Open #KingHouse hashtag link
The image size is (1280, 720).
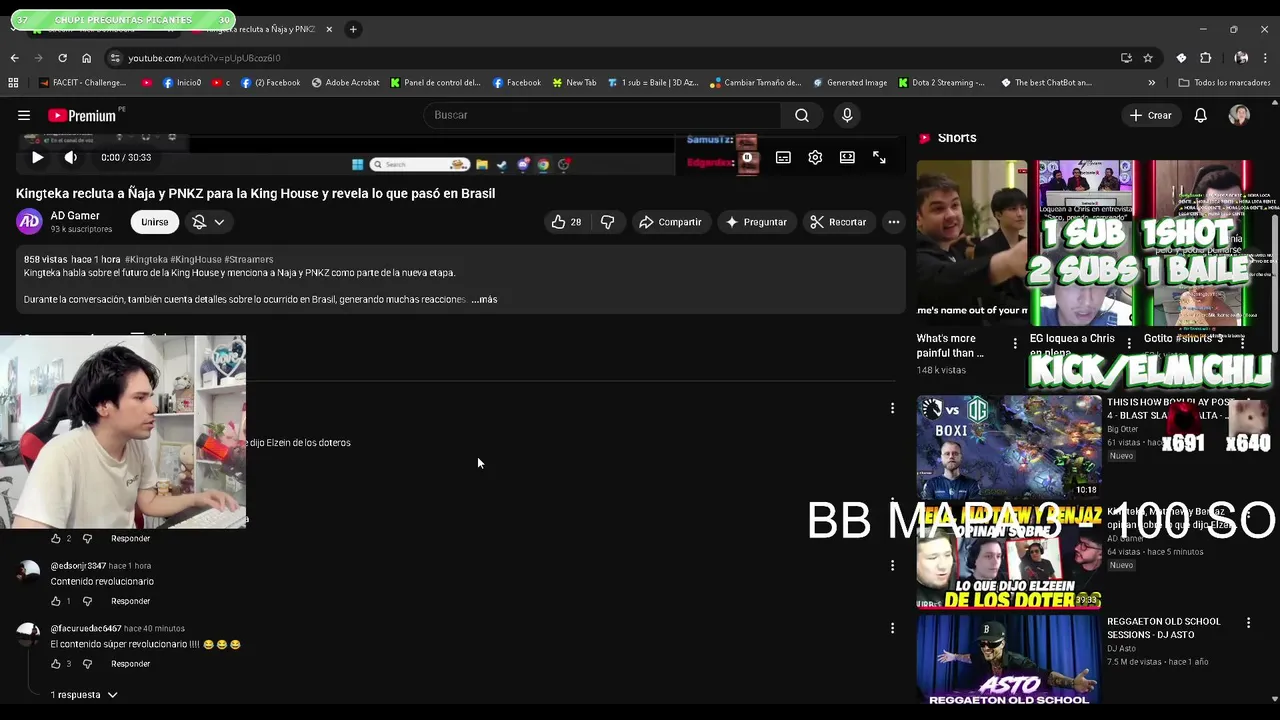click(195, 259)
